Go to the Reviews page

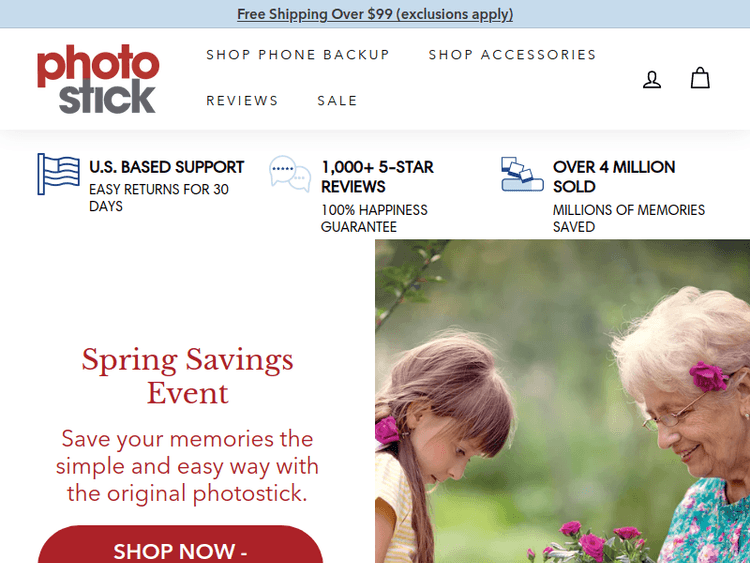(242, 101)
